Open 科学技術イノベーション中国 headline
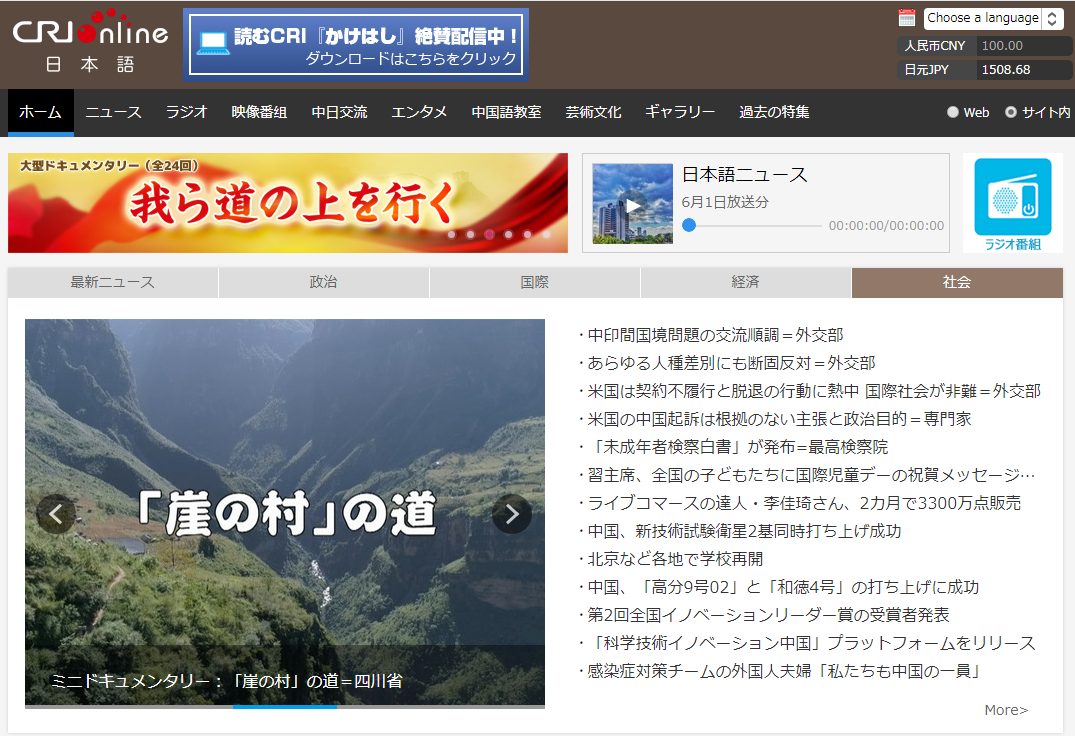This screenshot has height=736, width=1075. click(x=811, y=643)
